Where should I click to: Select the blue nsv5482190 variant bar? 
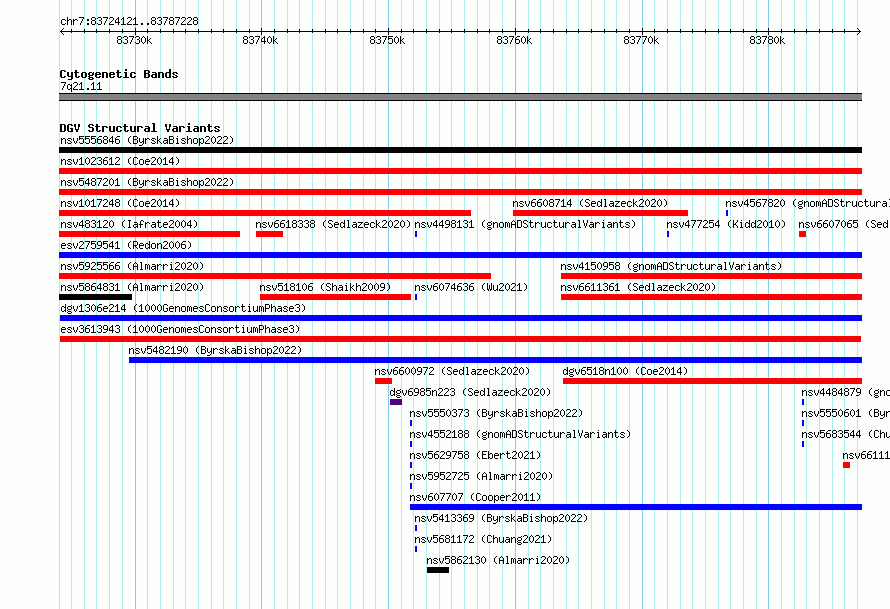click(496, 360)
